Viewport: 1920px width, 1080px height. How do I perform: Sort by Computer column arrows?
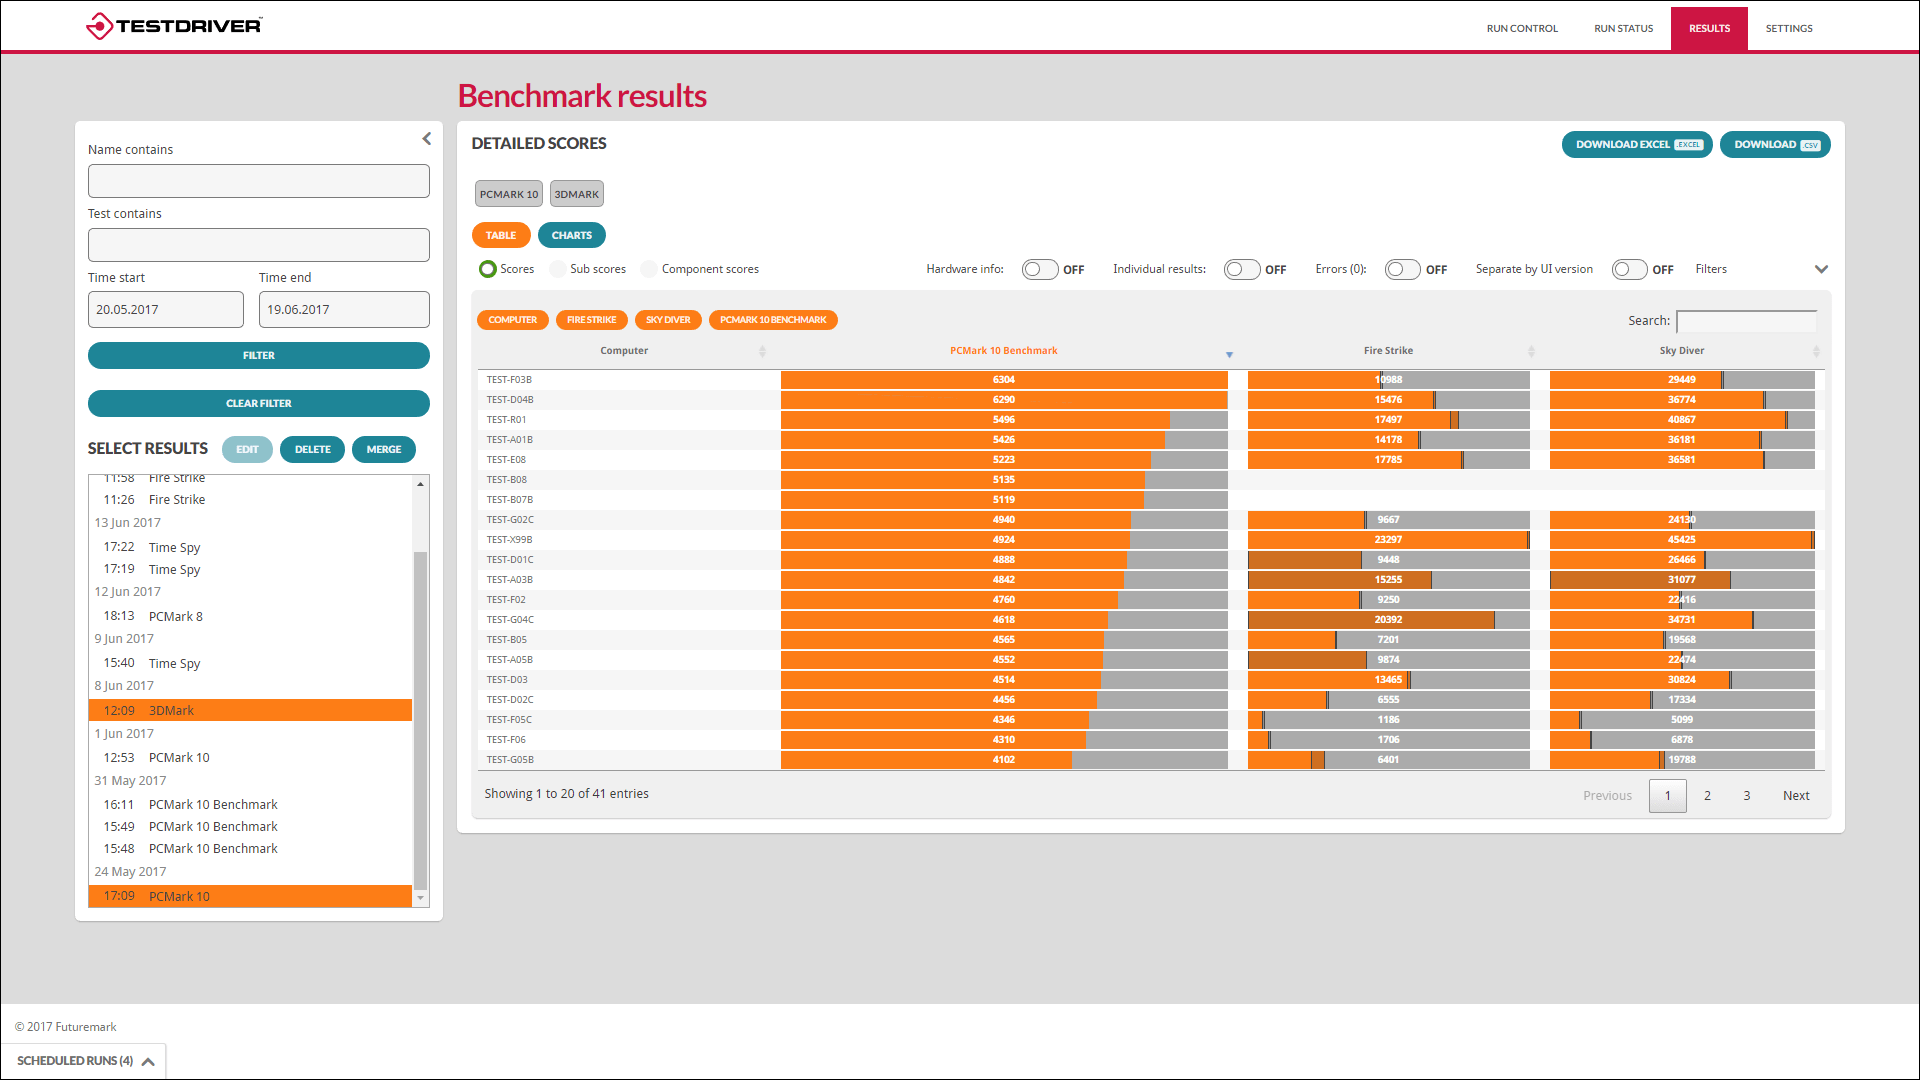coord(762,351)
